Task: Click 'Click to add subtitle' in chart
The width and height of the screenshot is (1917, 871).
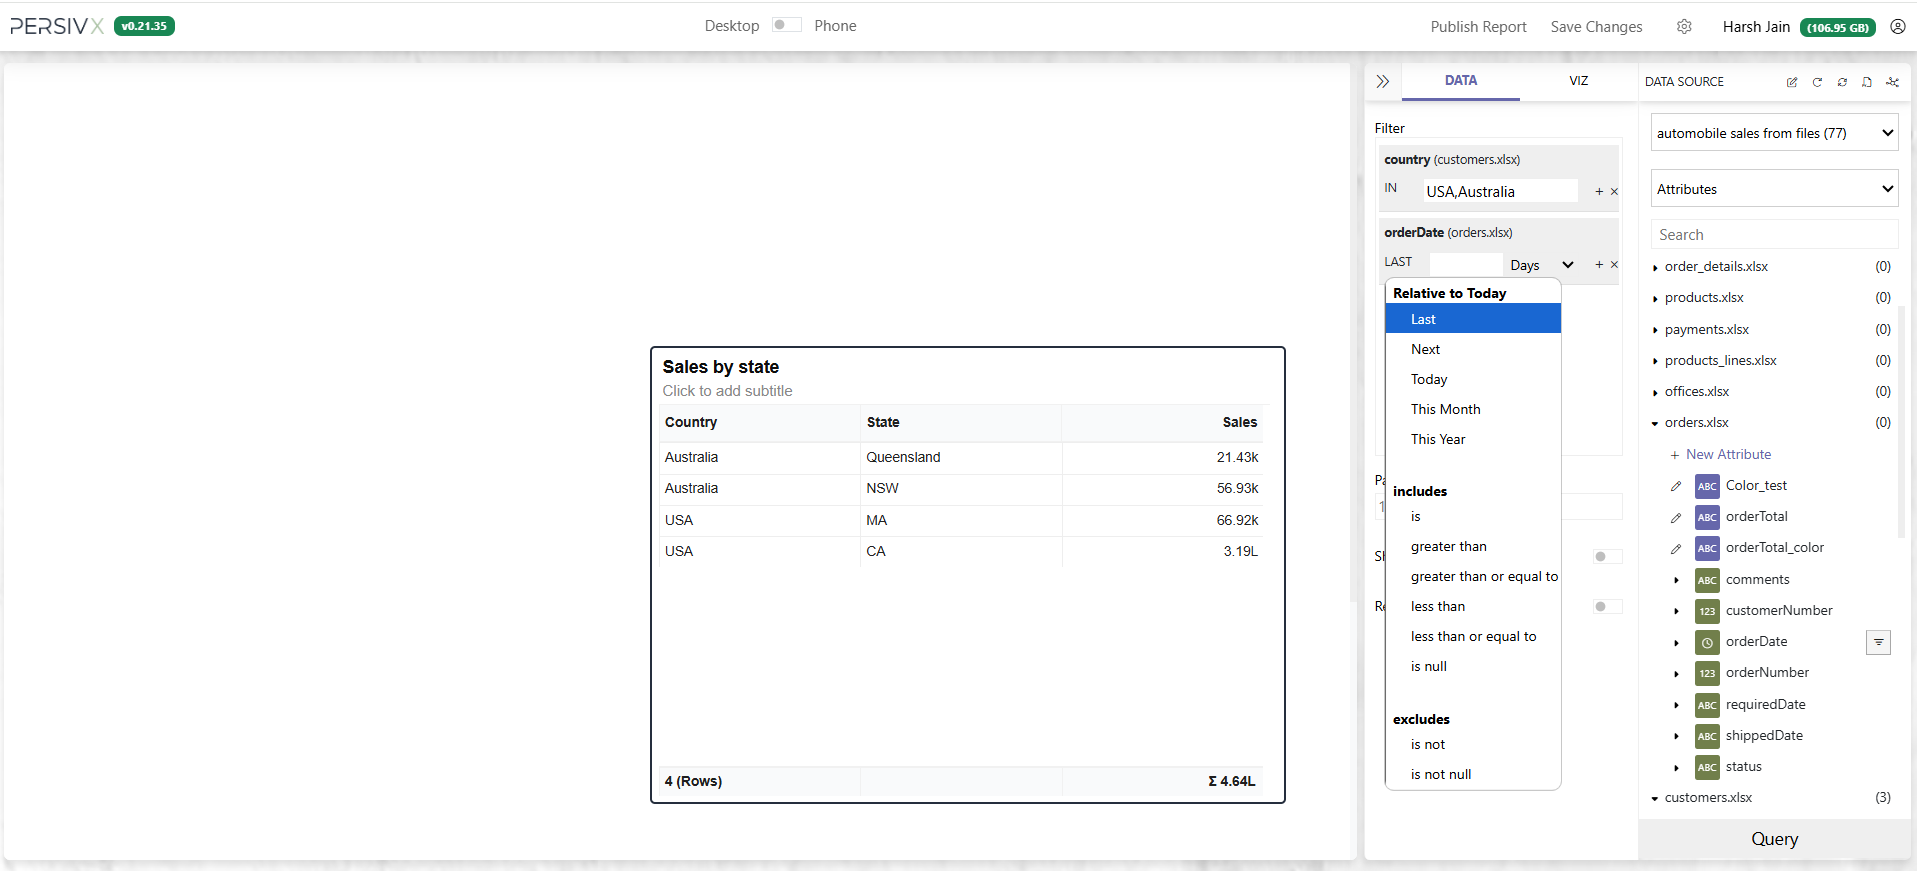Action: tap(727, 391)
